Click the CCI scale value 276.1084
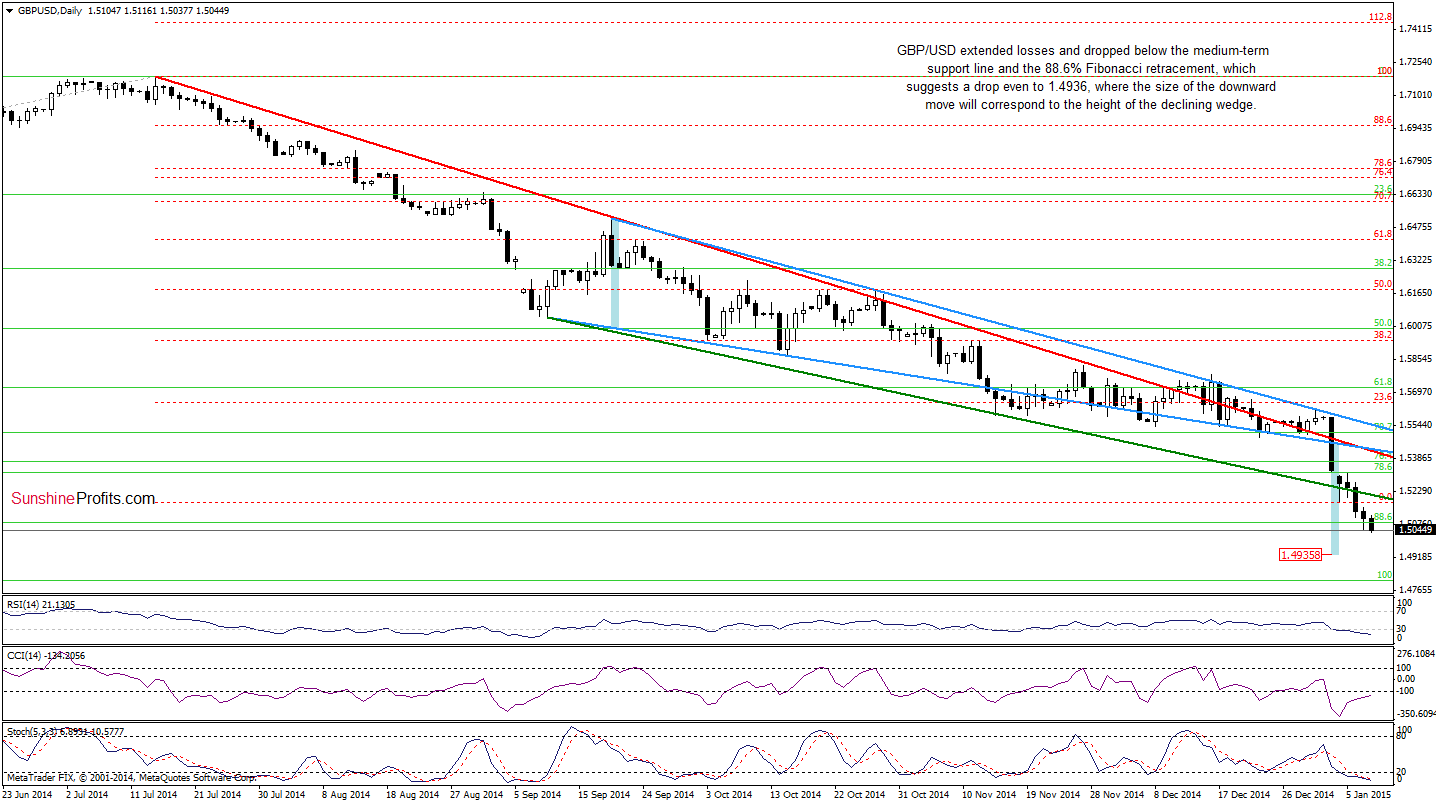 point(1415,655)
